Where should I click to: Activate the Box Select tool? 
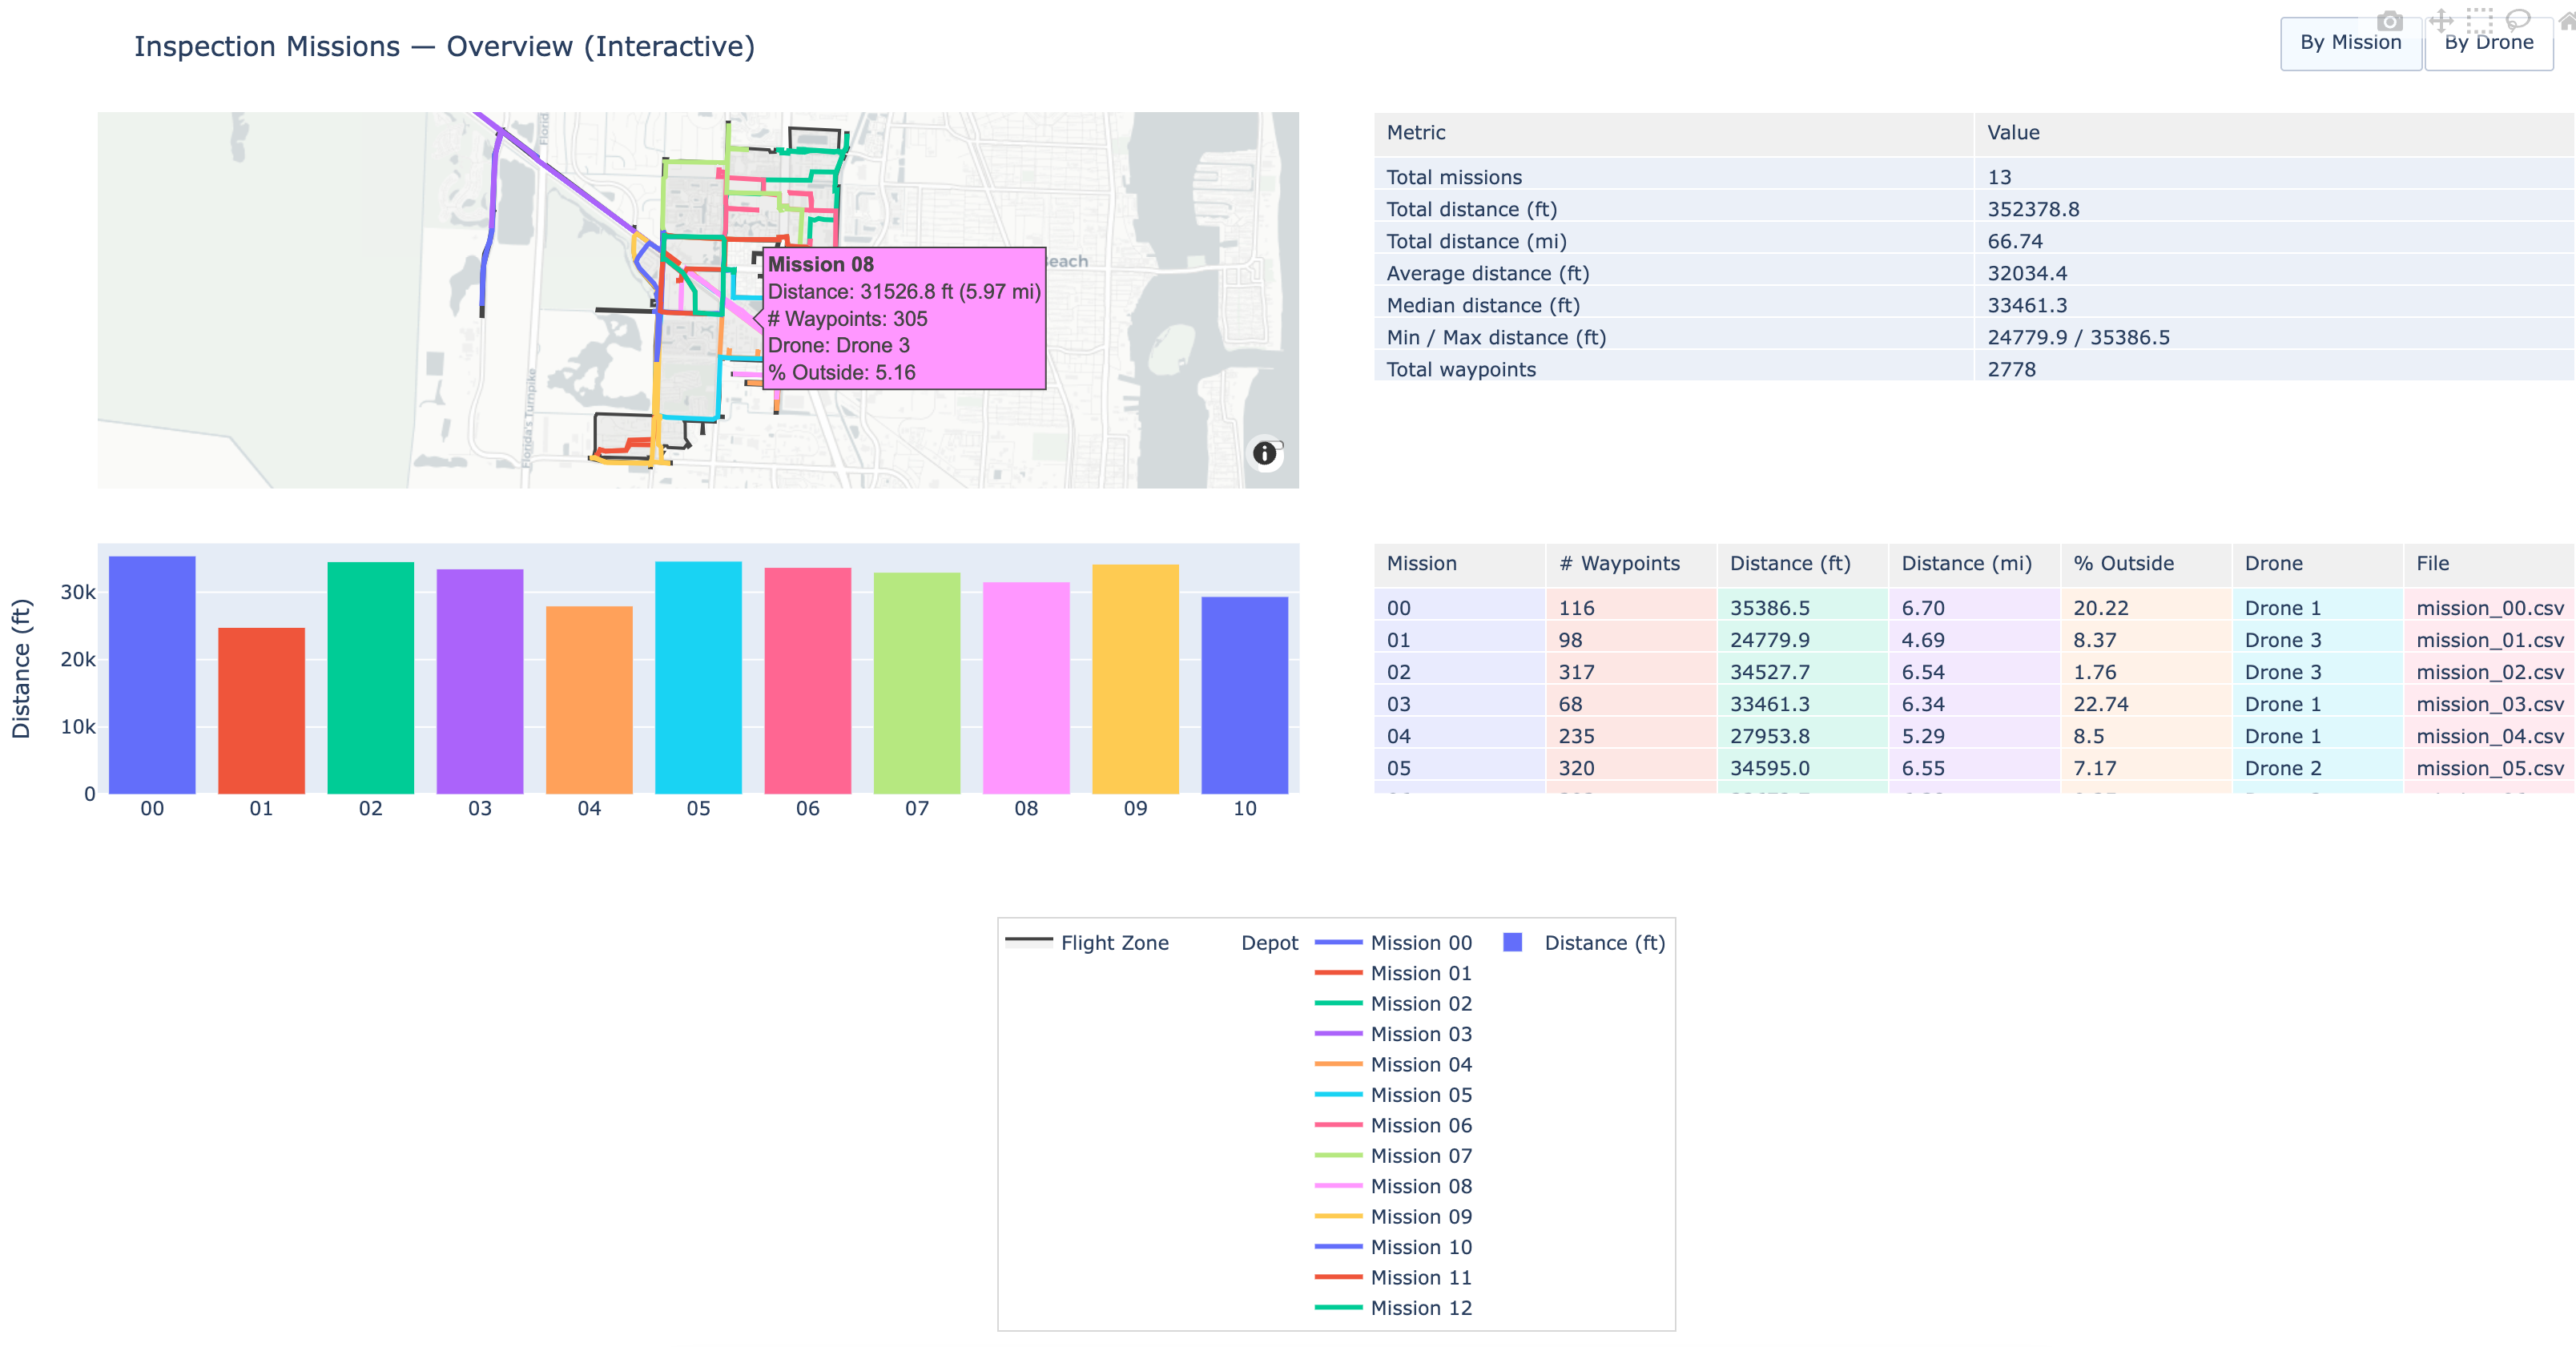coord(2479,21)
